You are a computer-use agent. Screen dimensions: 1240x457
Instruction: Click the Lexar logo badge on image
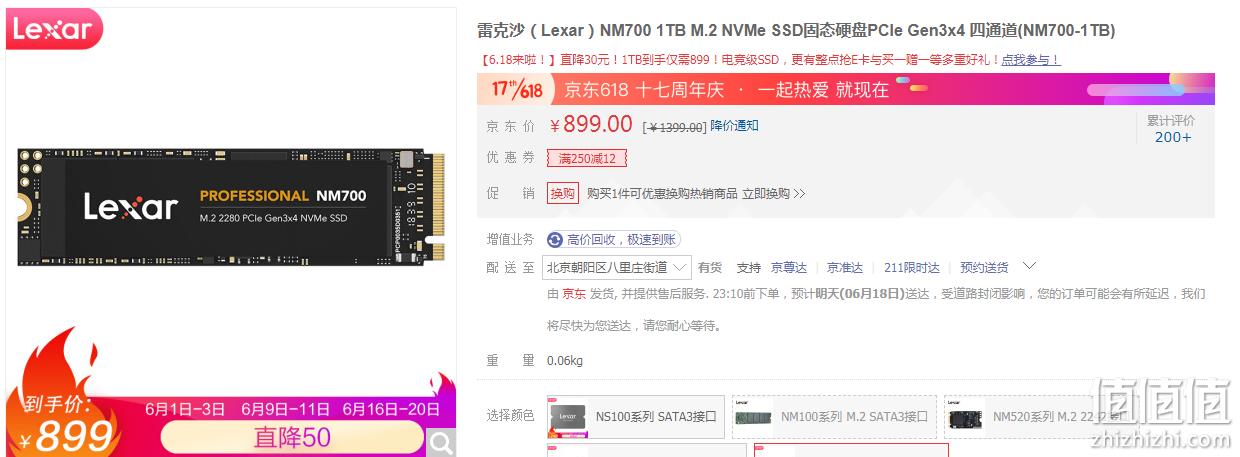pos(54,30)
